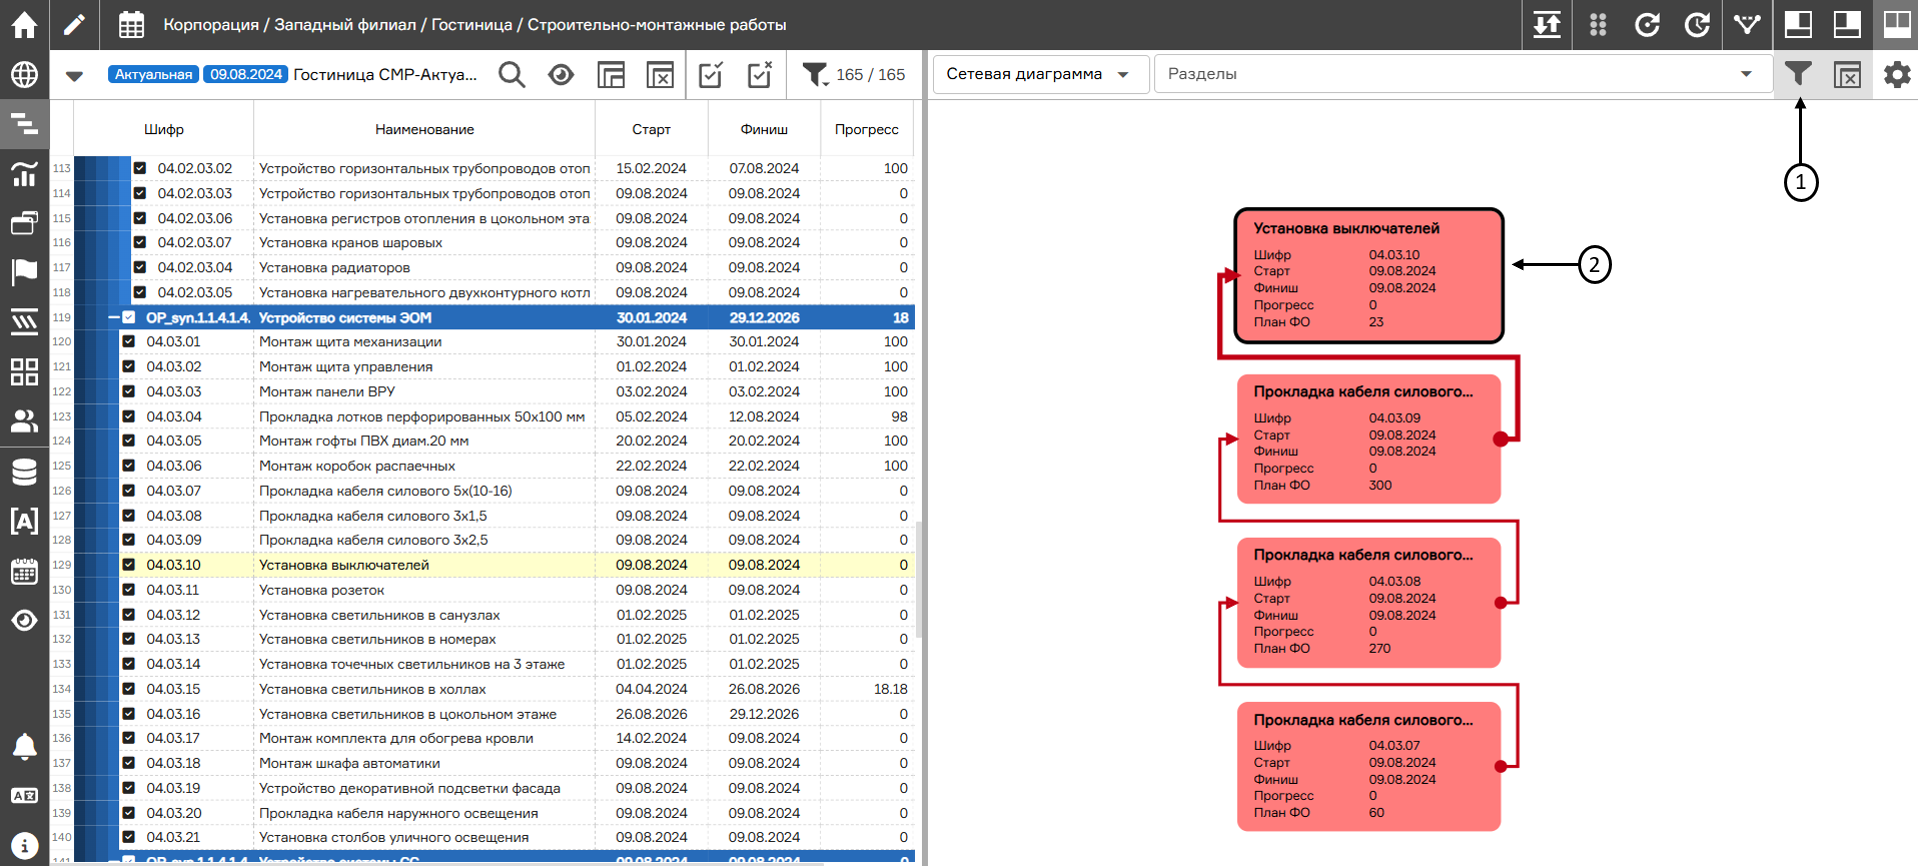Click the pencil edit icon
This screenshot has width=1918, height=866.
74,24
